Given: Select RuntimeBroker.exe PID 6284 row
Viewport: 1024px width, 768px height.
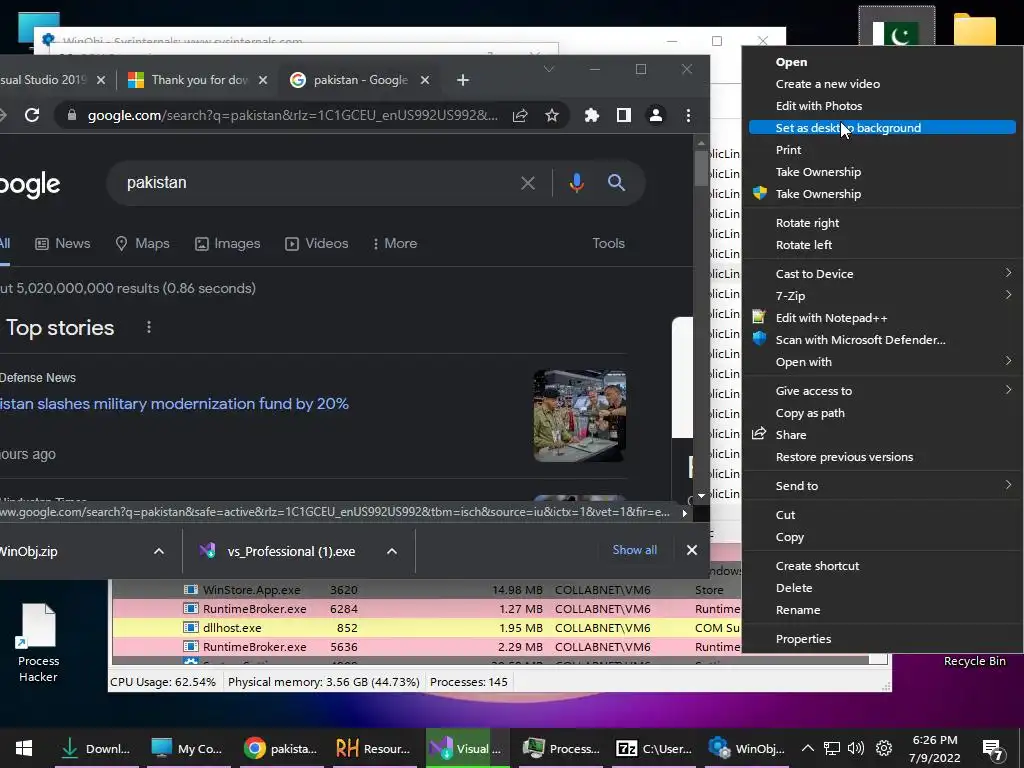Looking at the screenshot, I should (426, 609).
